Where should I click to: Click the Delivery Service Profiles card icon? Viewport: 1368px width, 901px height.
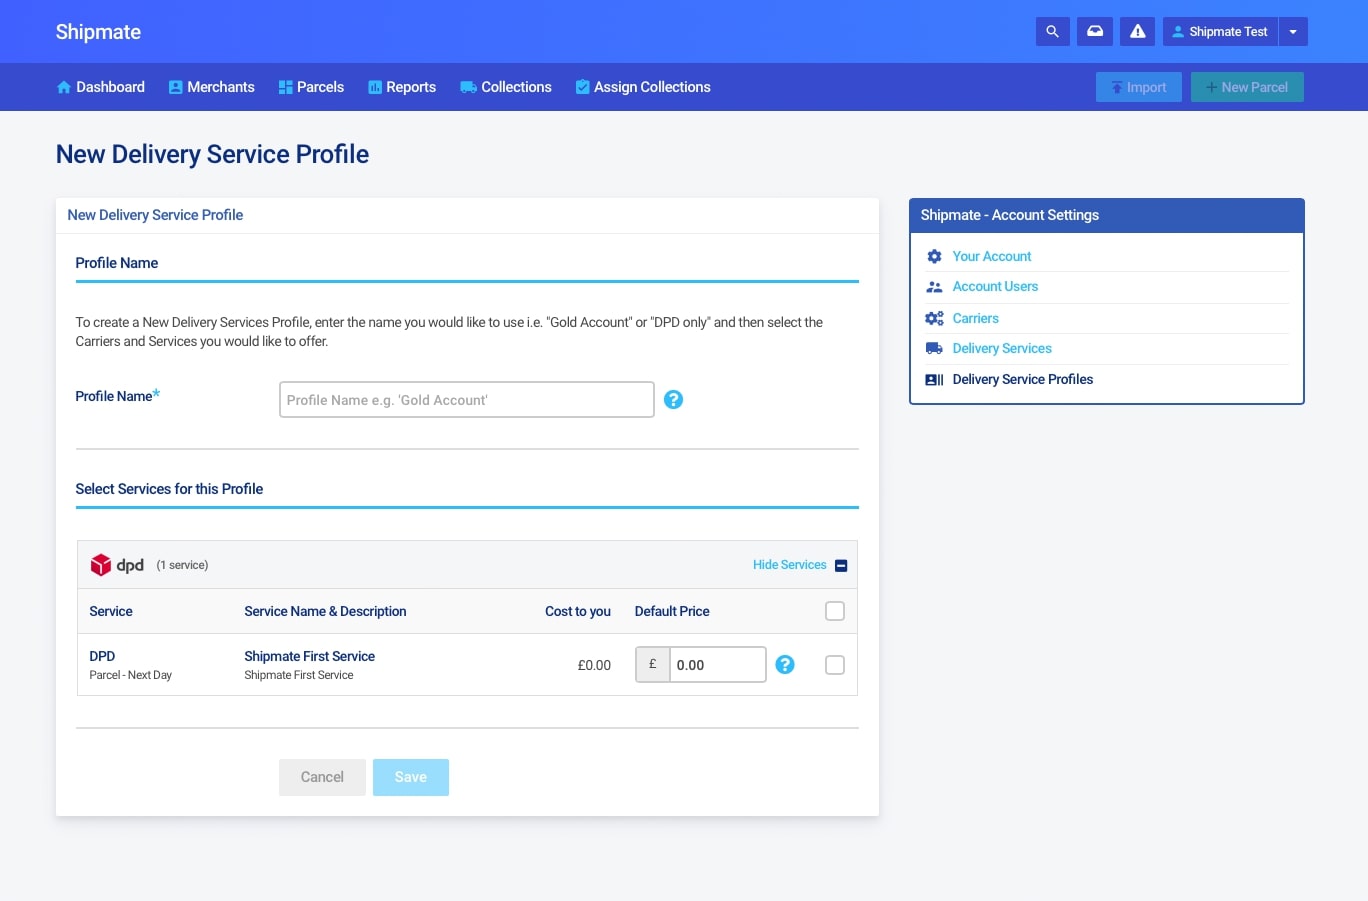pyautogui.click(x=934, y=380)
